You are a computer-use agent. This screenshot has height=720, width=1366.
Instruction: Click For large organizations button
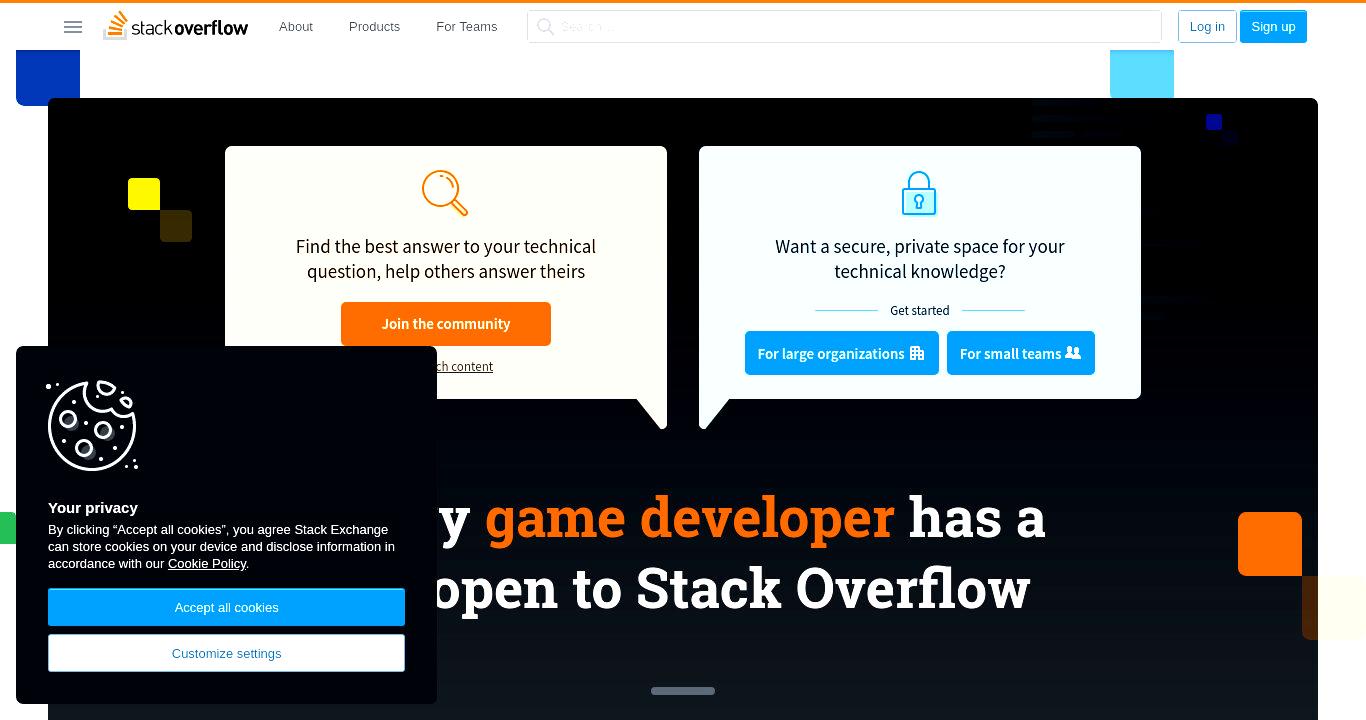842,353
